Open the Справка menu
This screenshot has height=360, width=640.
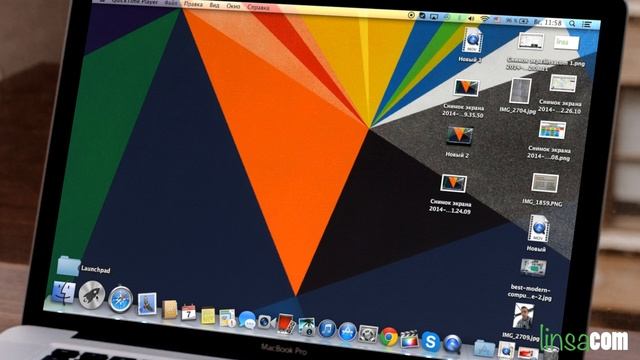click(x=258, y=7)
